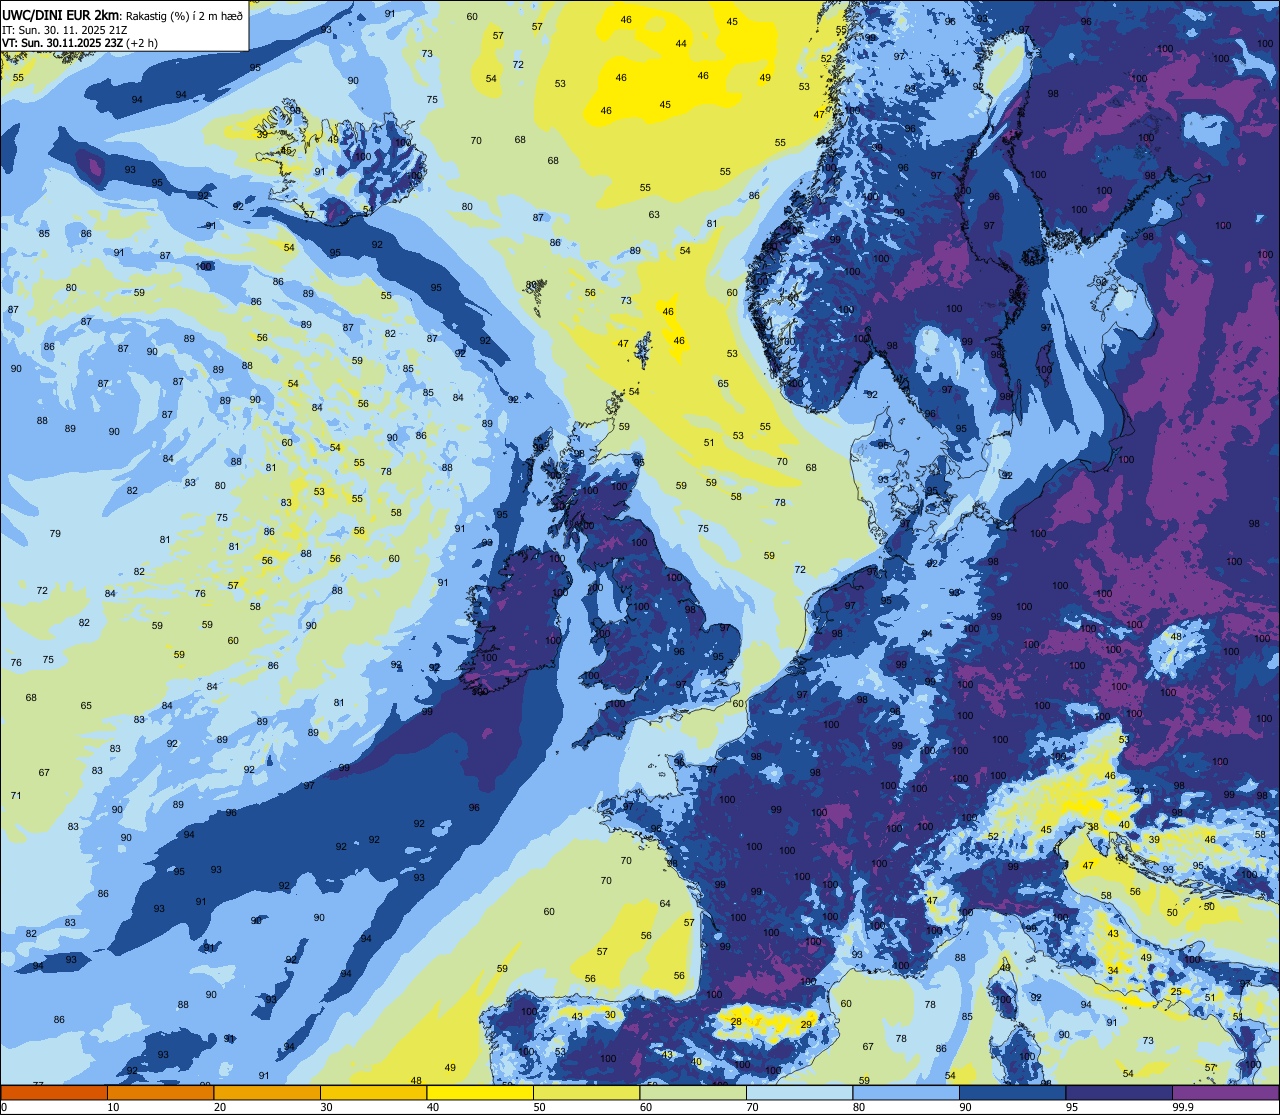Click the humidity value 44 in the yellow area
Image resolution: width=1280 pixels, height=1115 pixels.
pos(681,44)
